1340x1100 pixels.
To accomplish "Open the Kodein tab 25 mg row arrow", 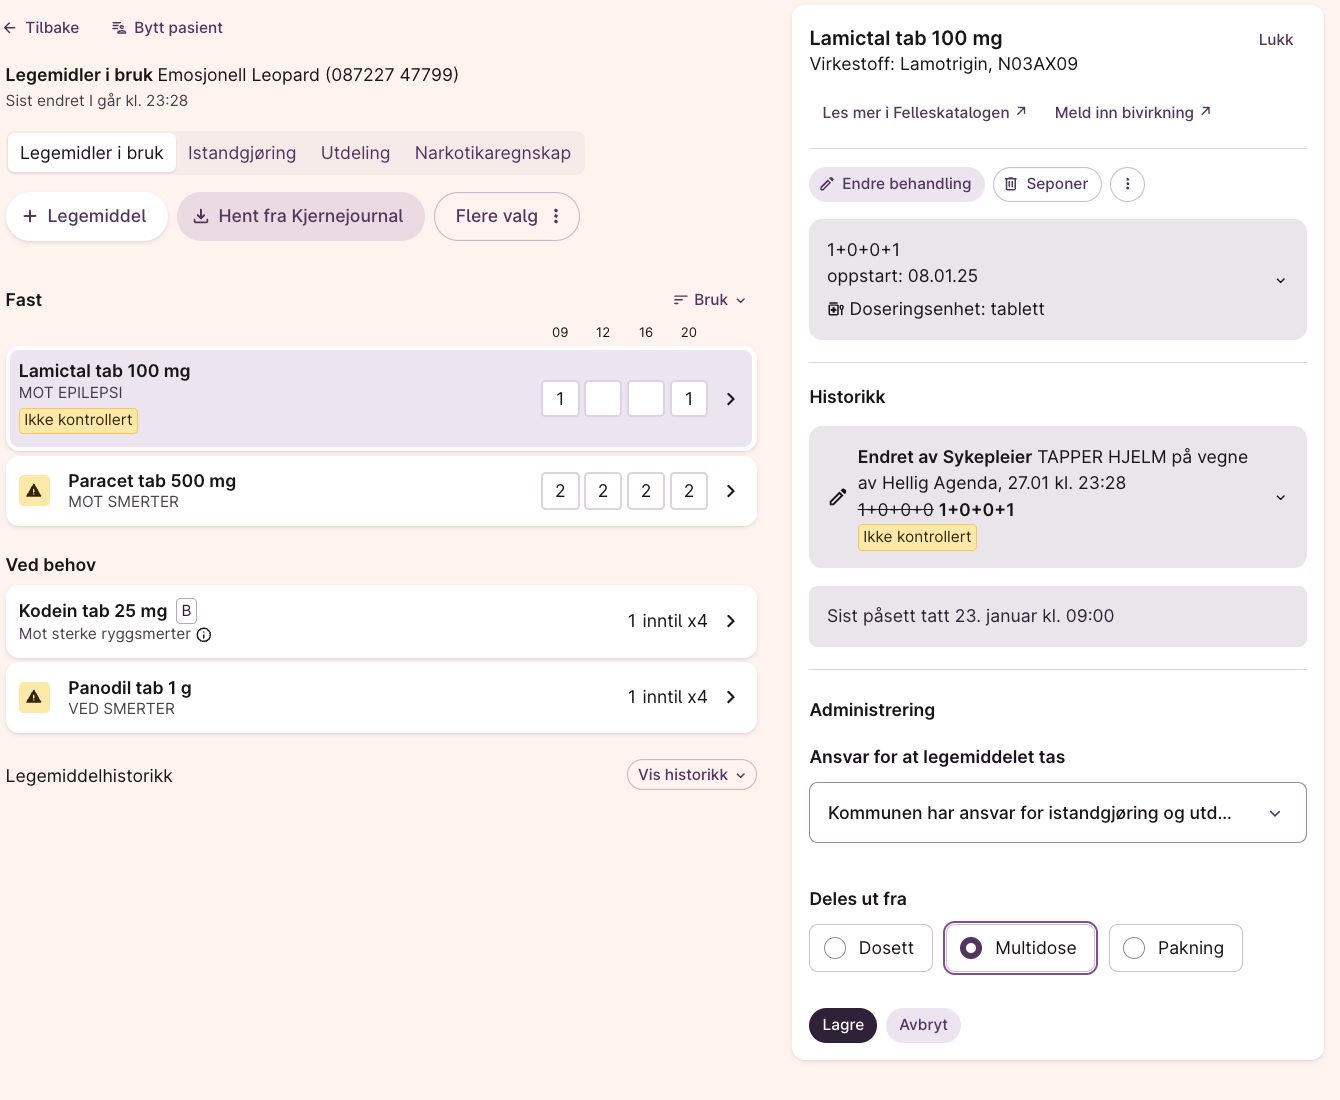I will click(x=731, y=621).
